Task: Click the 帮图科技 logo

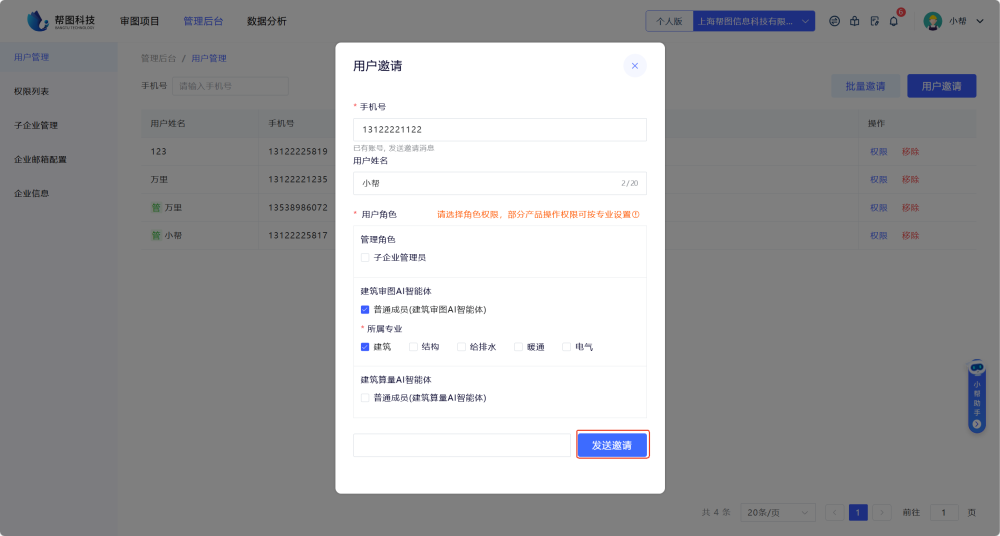Action: point(61,20)
